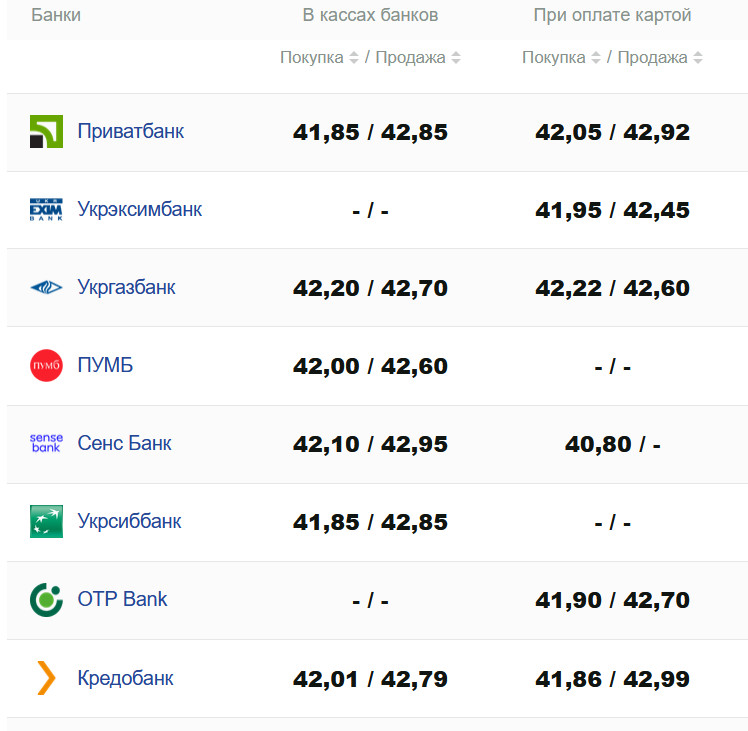Click the Ukrsibbank green logo icon
This screenshot has height=731, width=748.
point(46,522)
